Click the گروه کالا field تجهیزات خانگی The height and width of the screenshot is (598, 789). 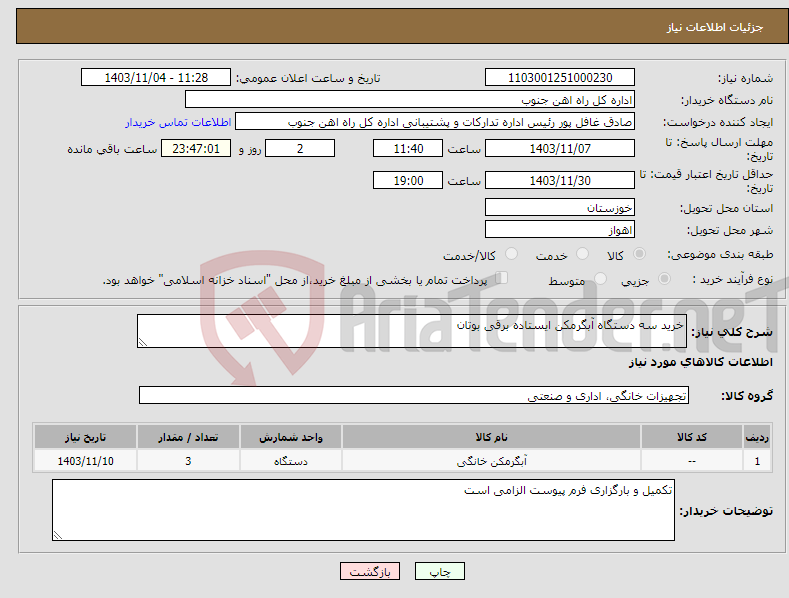click(414, 396)
